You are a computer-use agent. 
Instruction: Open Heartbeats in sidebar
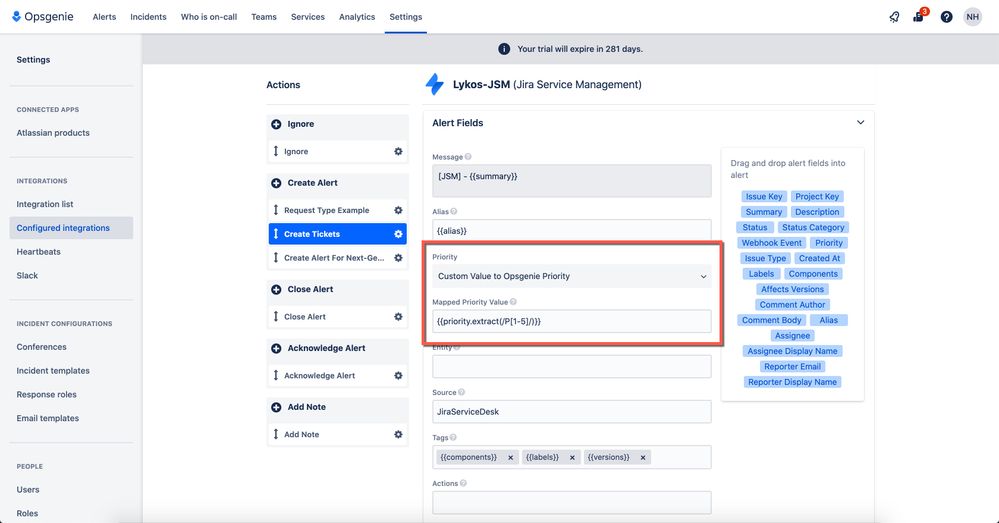point(38,252)
